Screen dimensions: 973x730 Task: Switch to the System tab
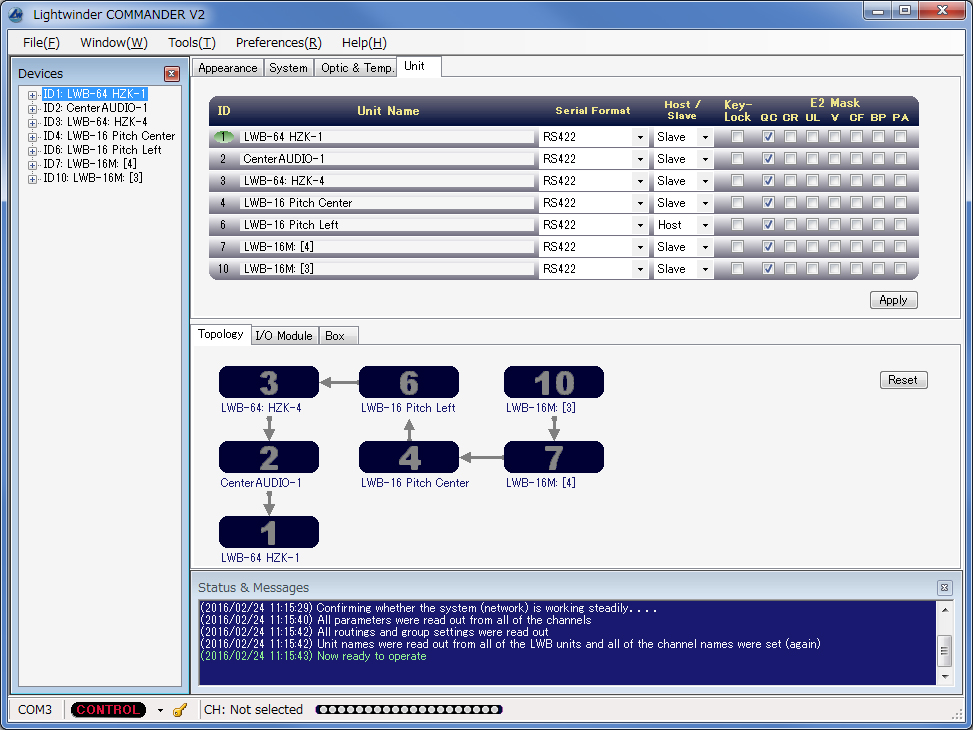(x=289, y=68)
